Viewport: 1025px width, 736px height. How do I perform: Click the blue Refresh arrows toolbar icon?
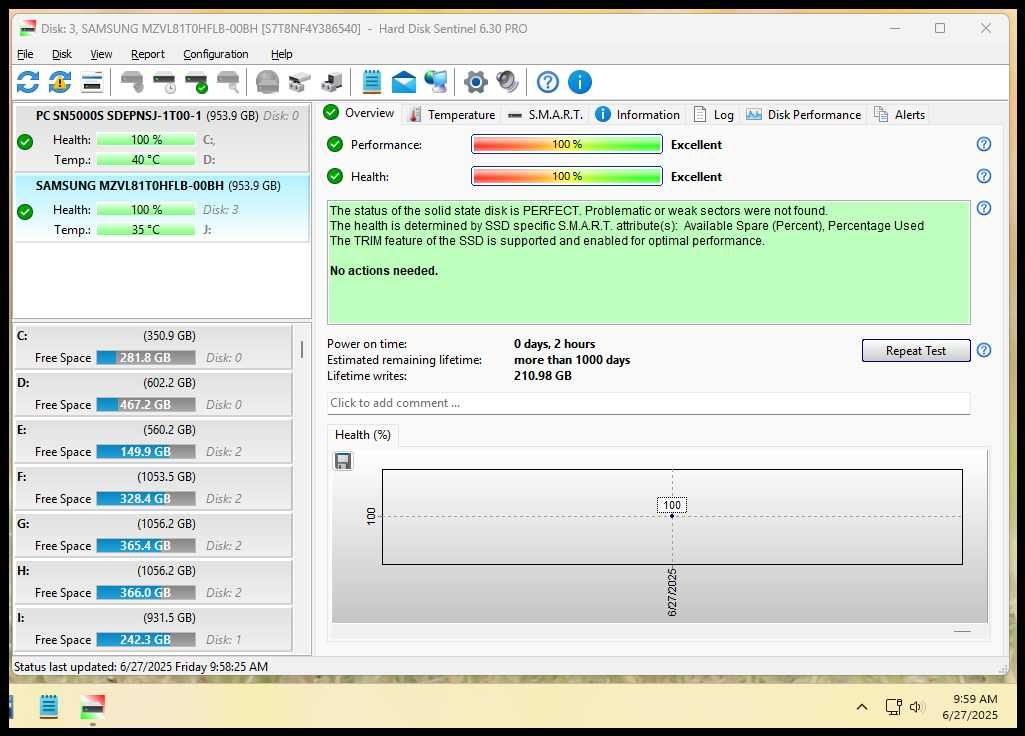coord(27,82)
